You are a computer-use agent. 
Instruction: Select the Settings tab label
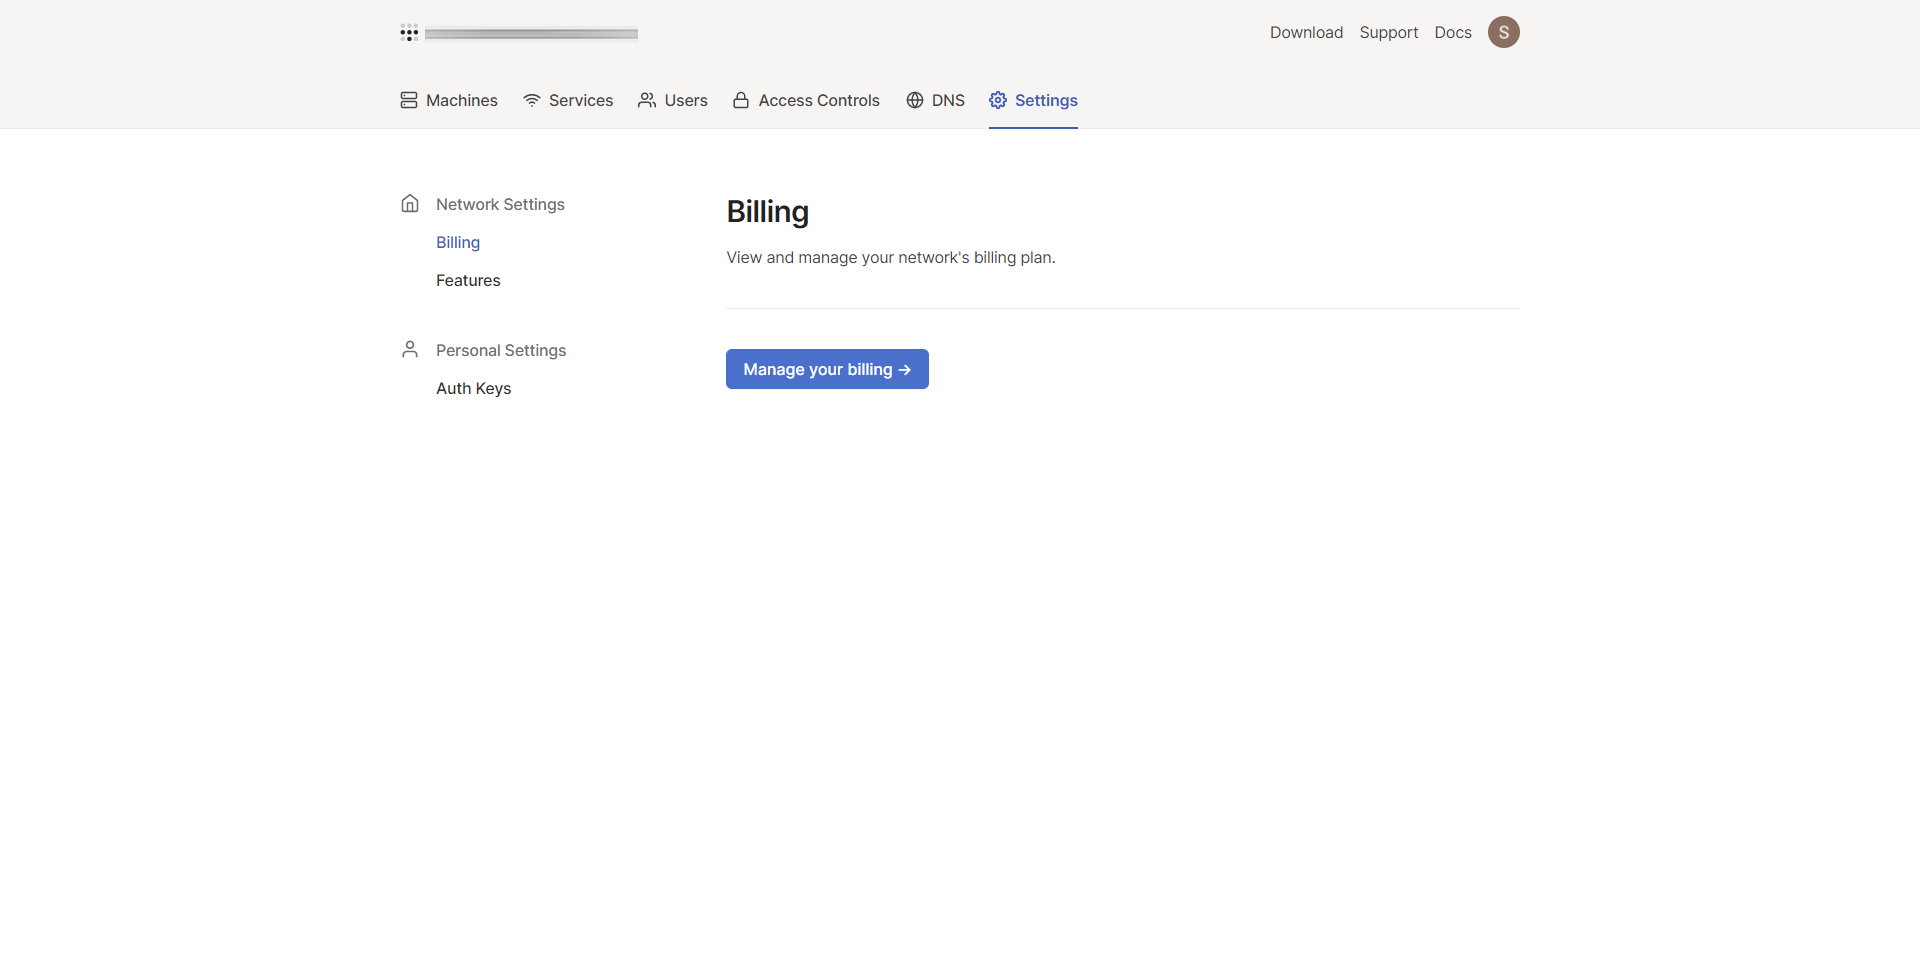pos(1046,100)
